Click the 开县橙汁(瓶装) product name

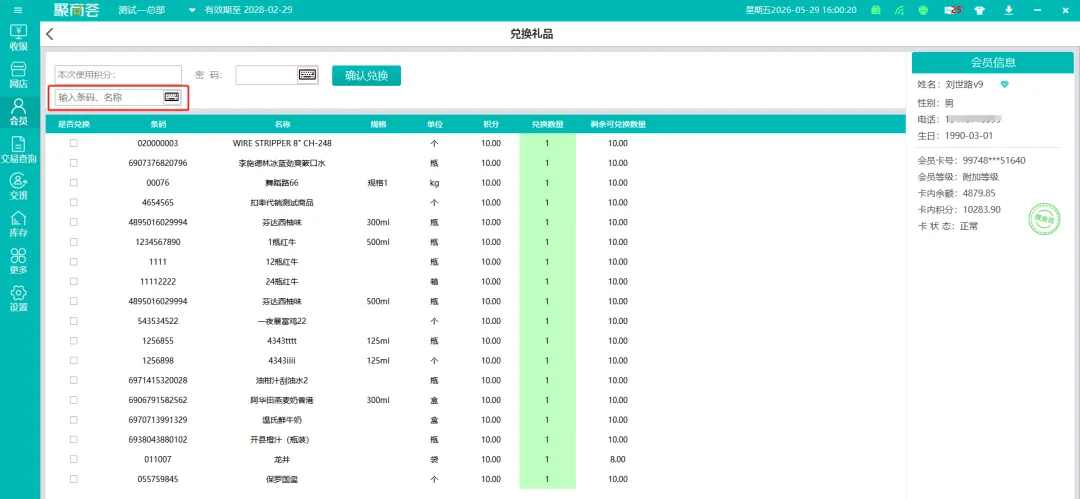click(282, 440)
